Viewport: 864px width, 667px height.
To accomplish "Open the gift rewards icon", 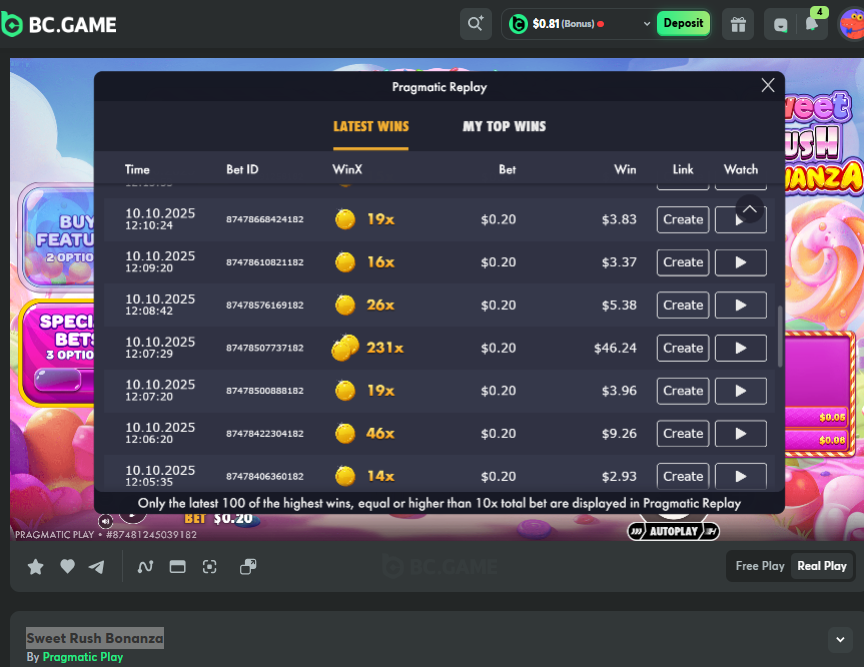I will click(x=738, y=24).
